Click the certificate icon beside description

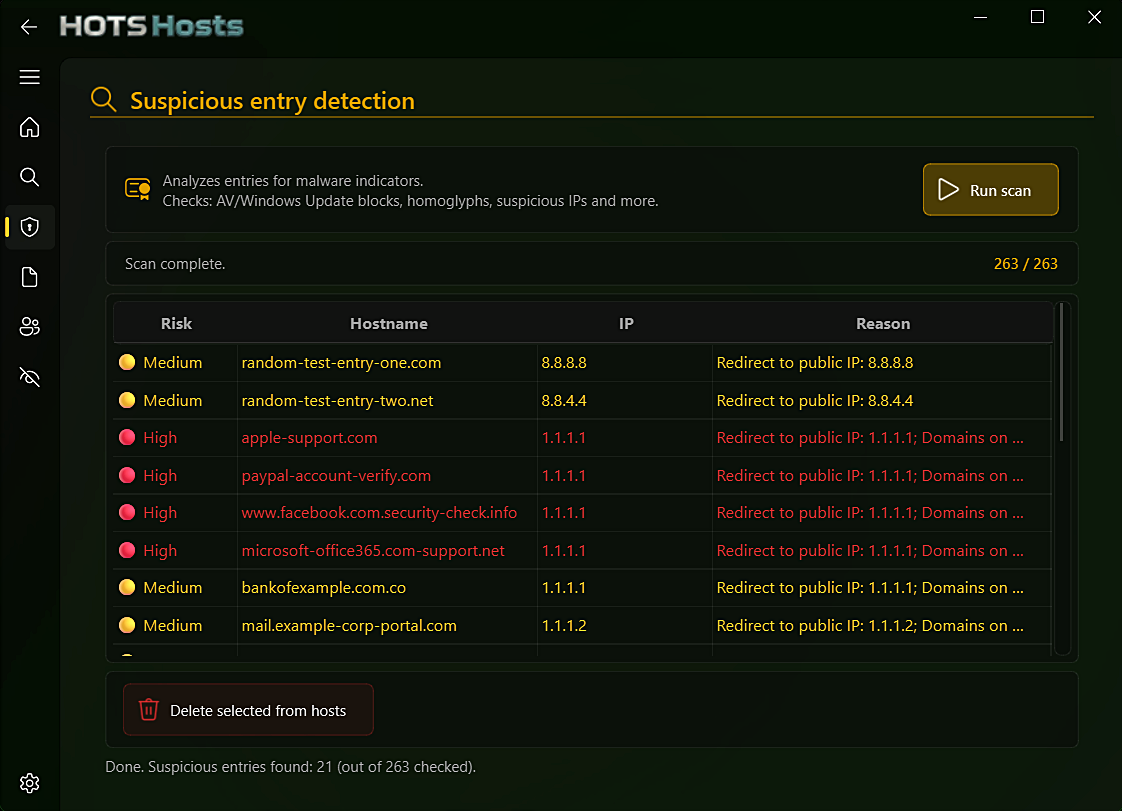click(137, 189)
